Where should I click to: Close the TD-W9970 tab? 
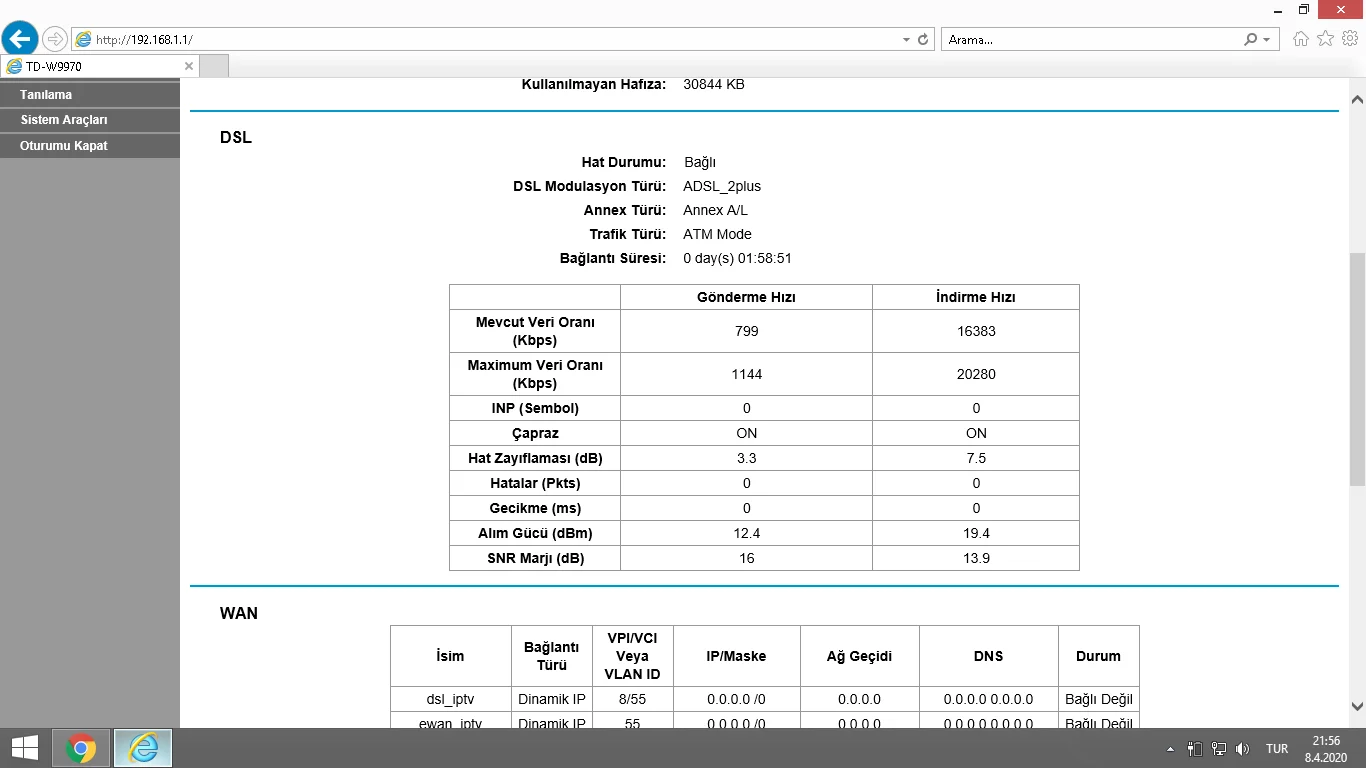[189, 66]
